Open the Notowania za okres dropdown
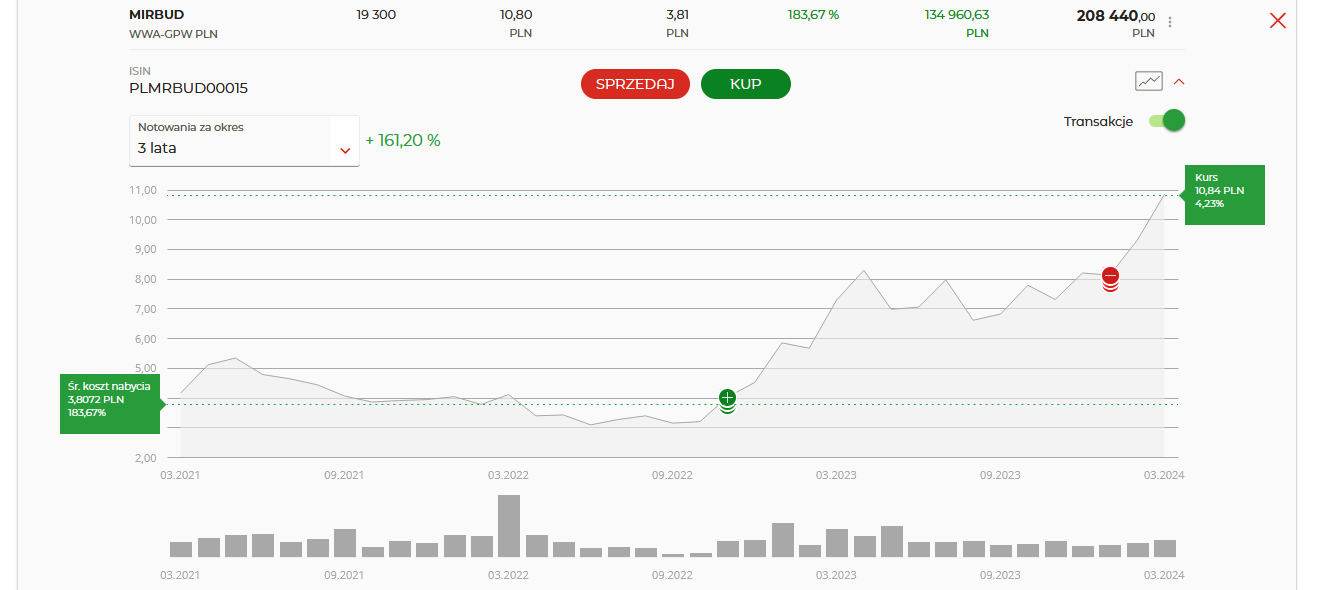The image size is (1322, 590). (244, 141)
